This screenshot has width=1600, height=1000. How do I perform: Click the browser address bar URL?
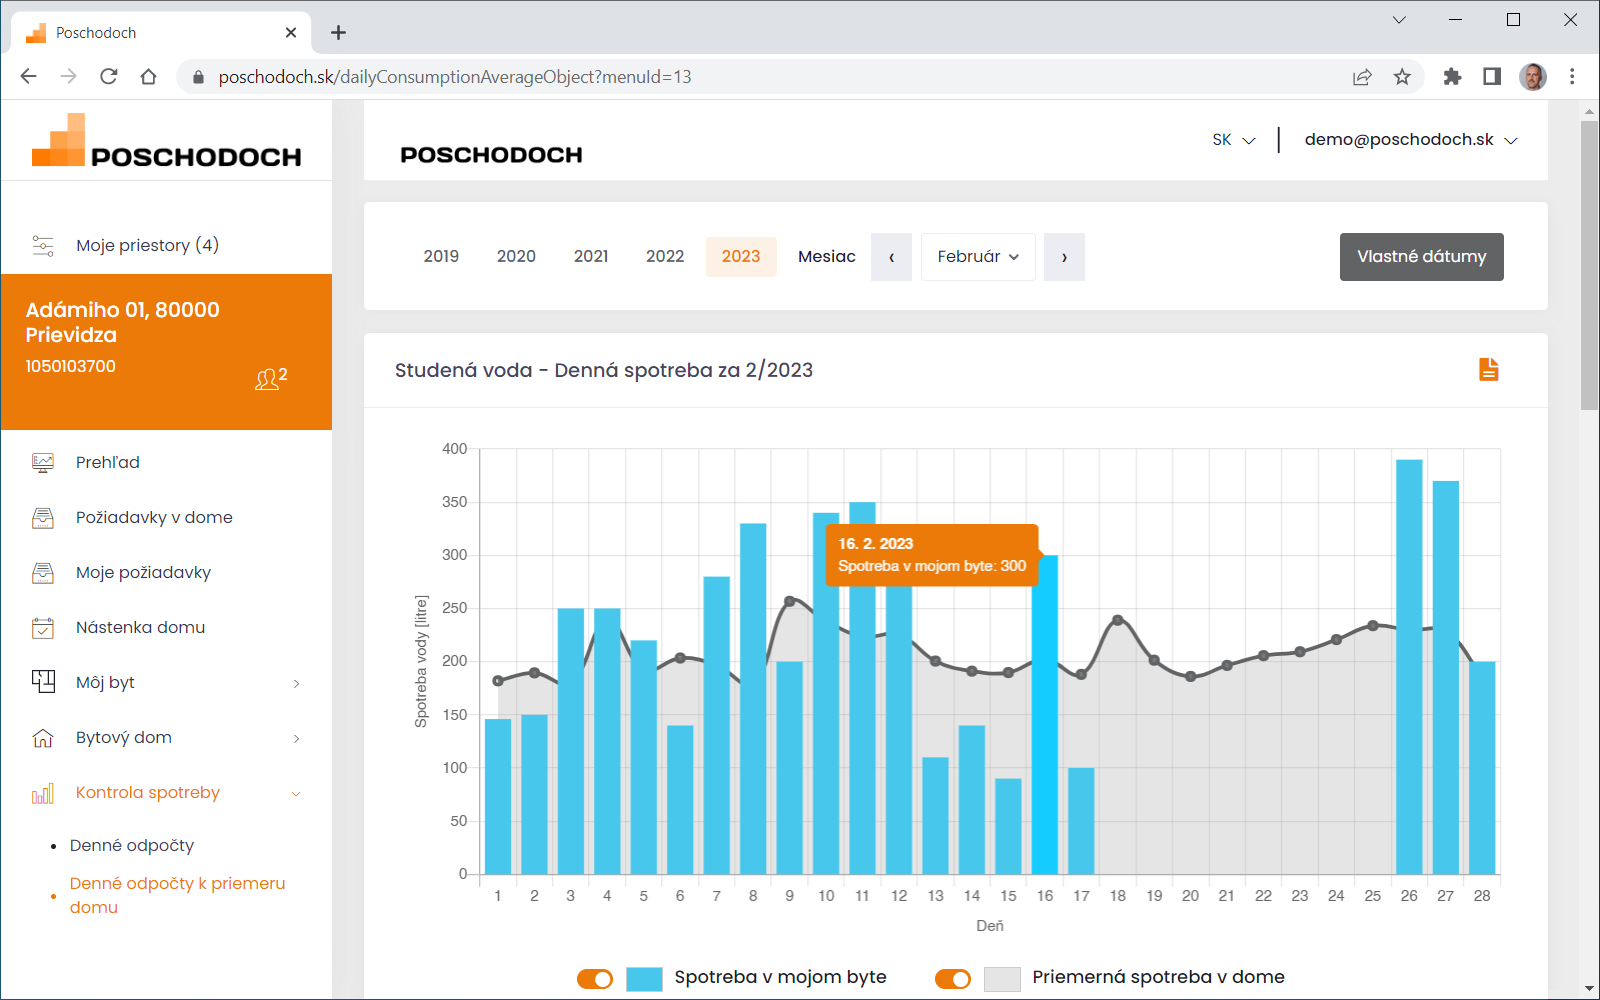coord(455,77)
